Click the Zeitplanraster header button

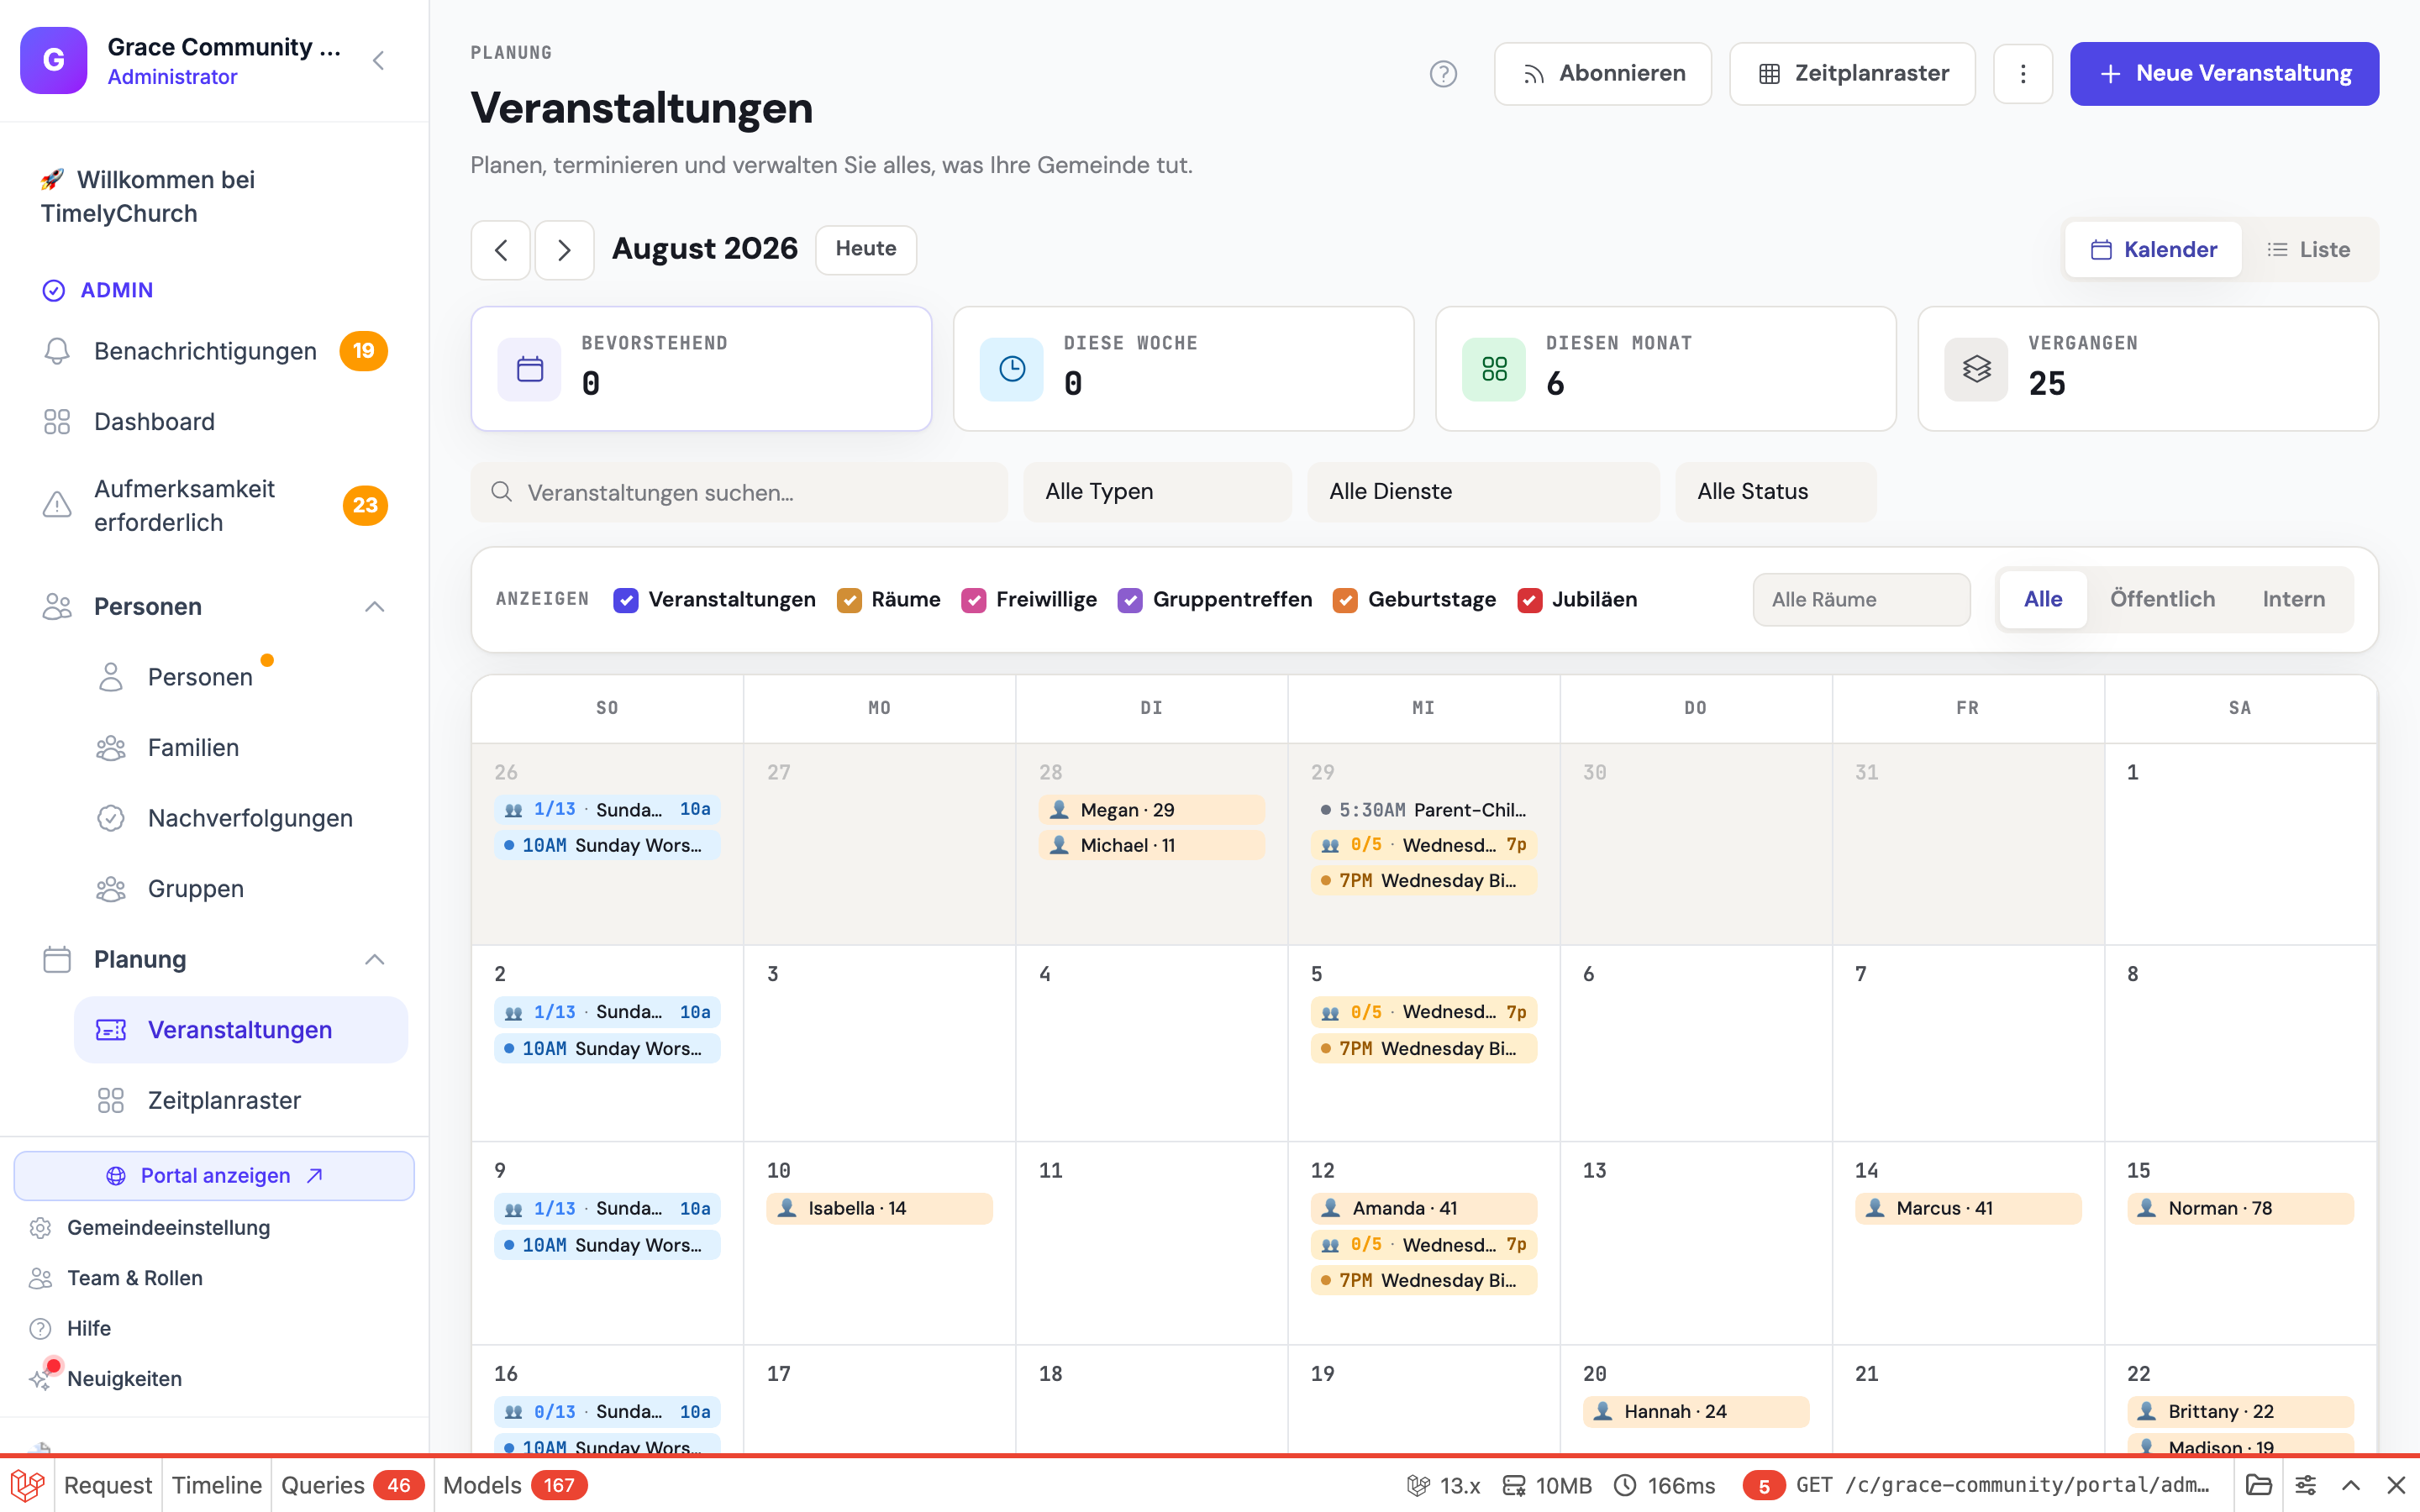(1852, 74)
